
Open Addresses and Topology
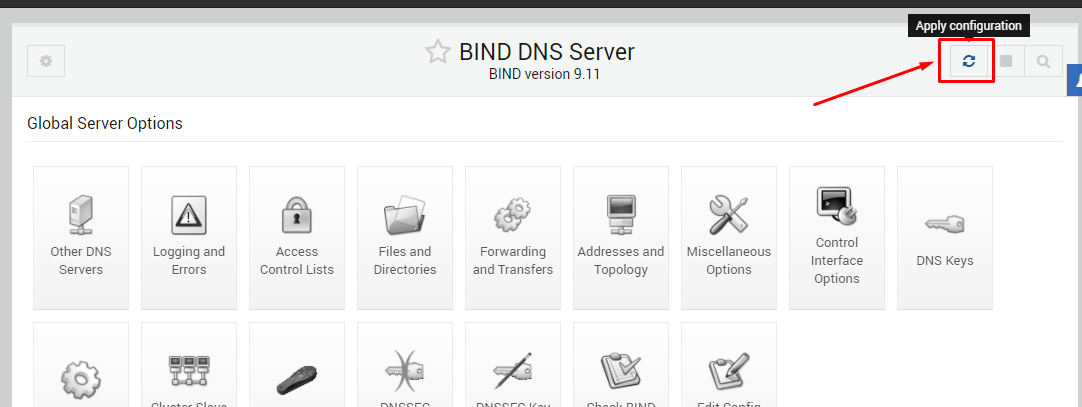click(x=621, y=237)
